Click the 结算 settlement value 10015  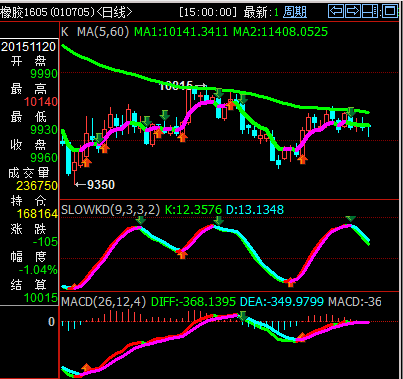click(41, 298)
